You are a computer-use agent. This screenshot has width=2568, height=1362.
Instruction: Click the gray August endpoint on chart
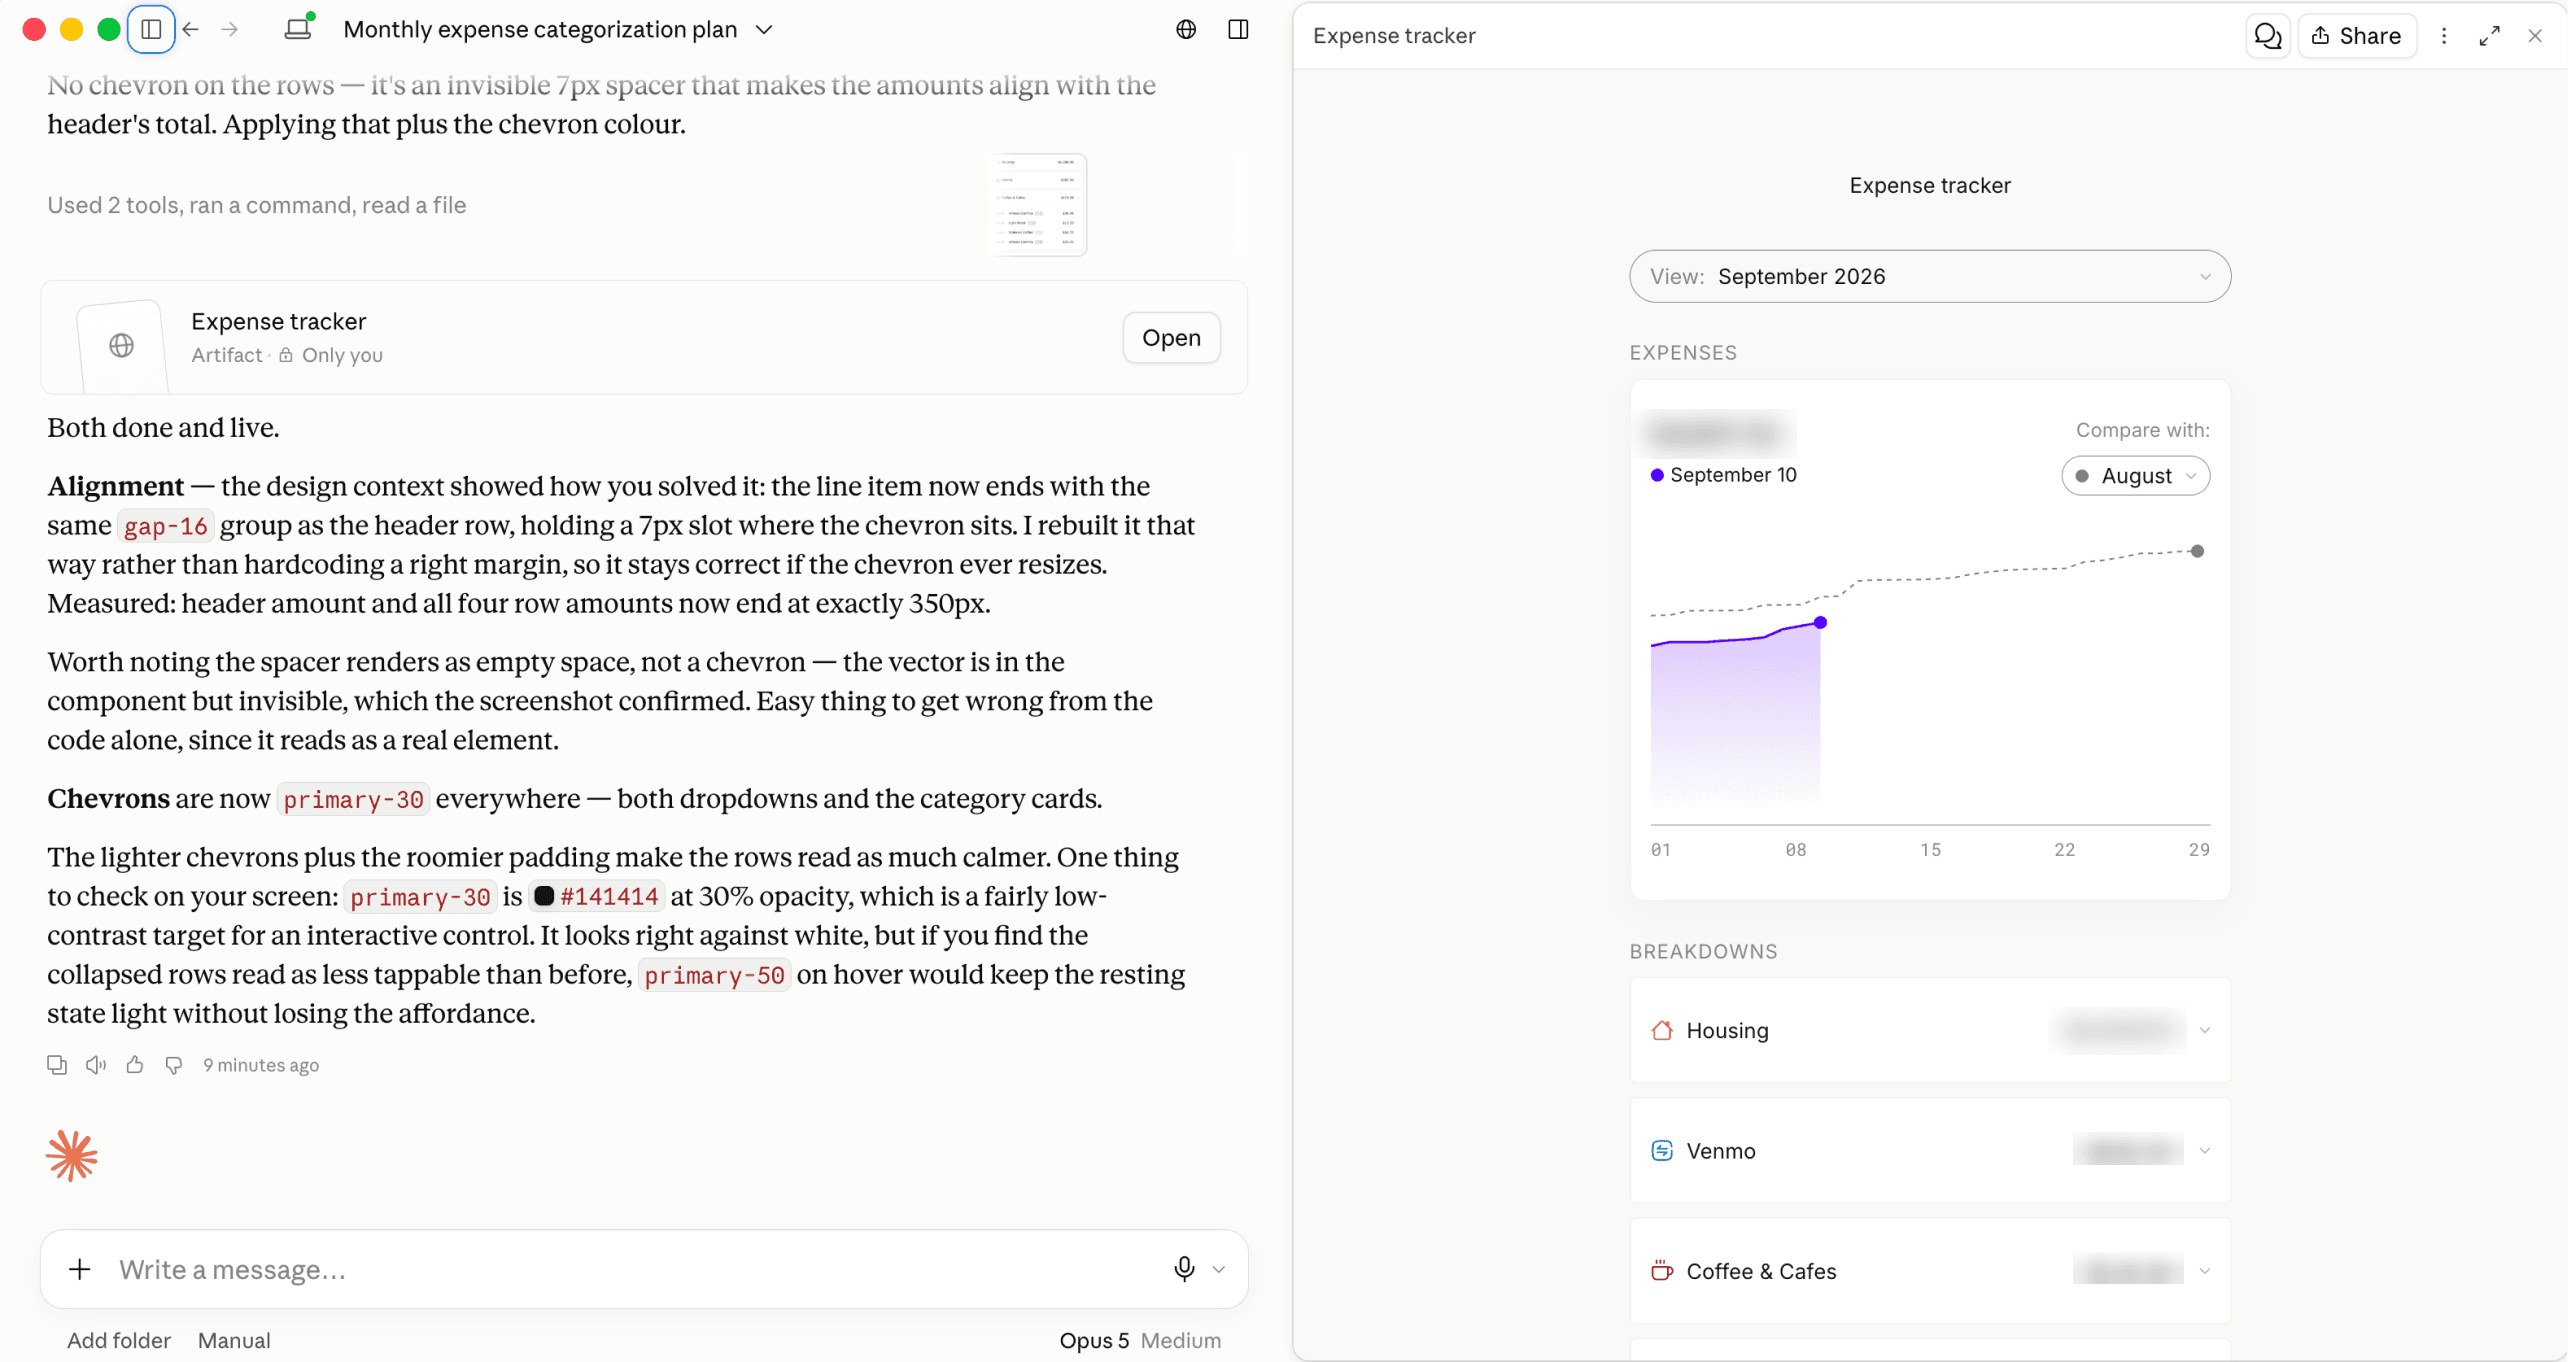[2197, 551]
